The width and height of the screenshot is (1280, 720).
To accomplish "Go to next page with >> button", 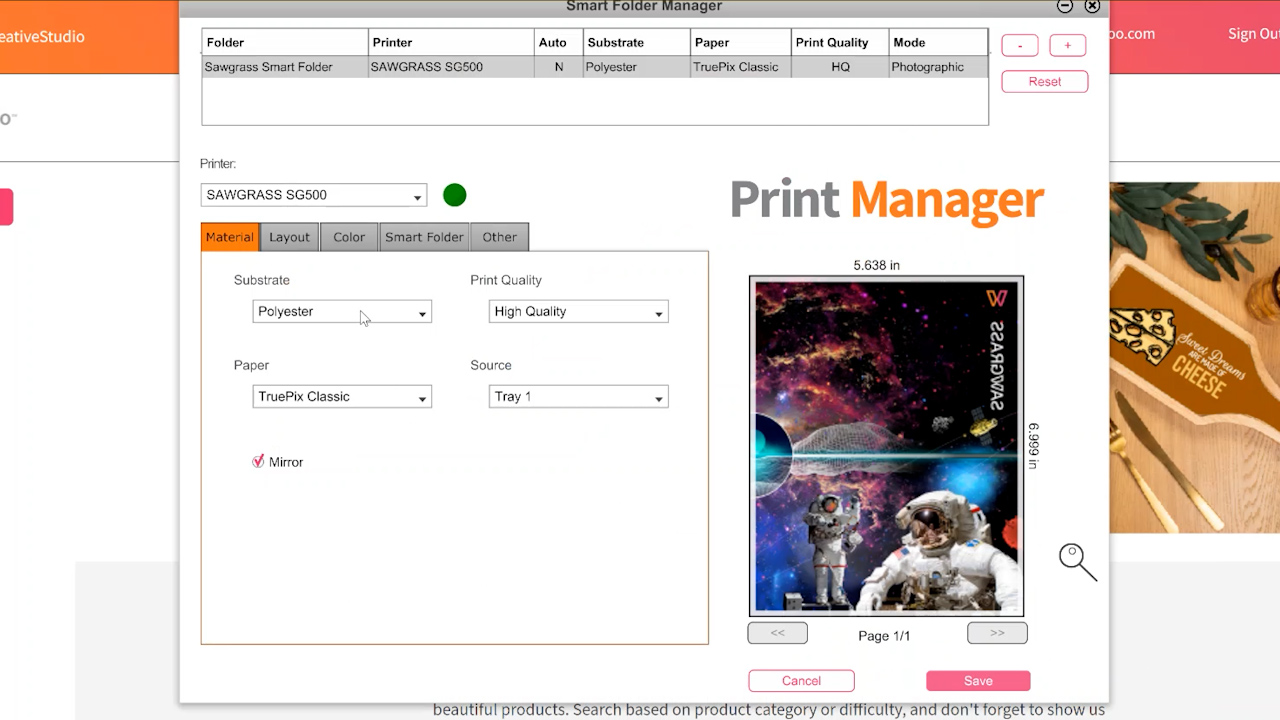I will pos(997,633).
